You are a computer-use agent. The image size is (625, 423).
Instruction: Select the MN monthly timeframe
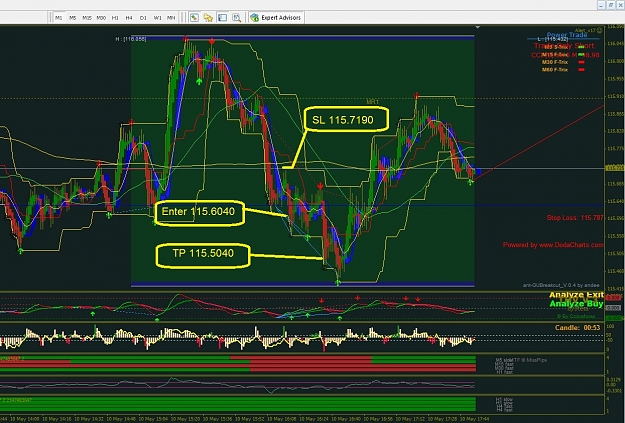point(171,18)
